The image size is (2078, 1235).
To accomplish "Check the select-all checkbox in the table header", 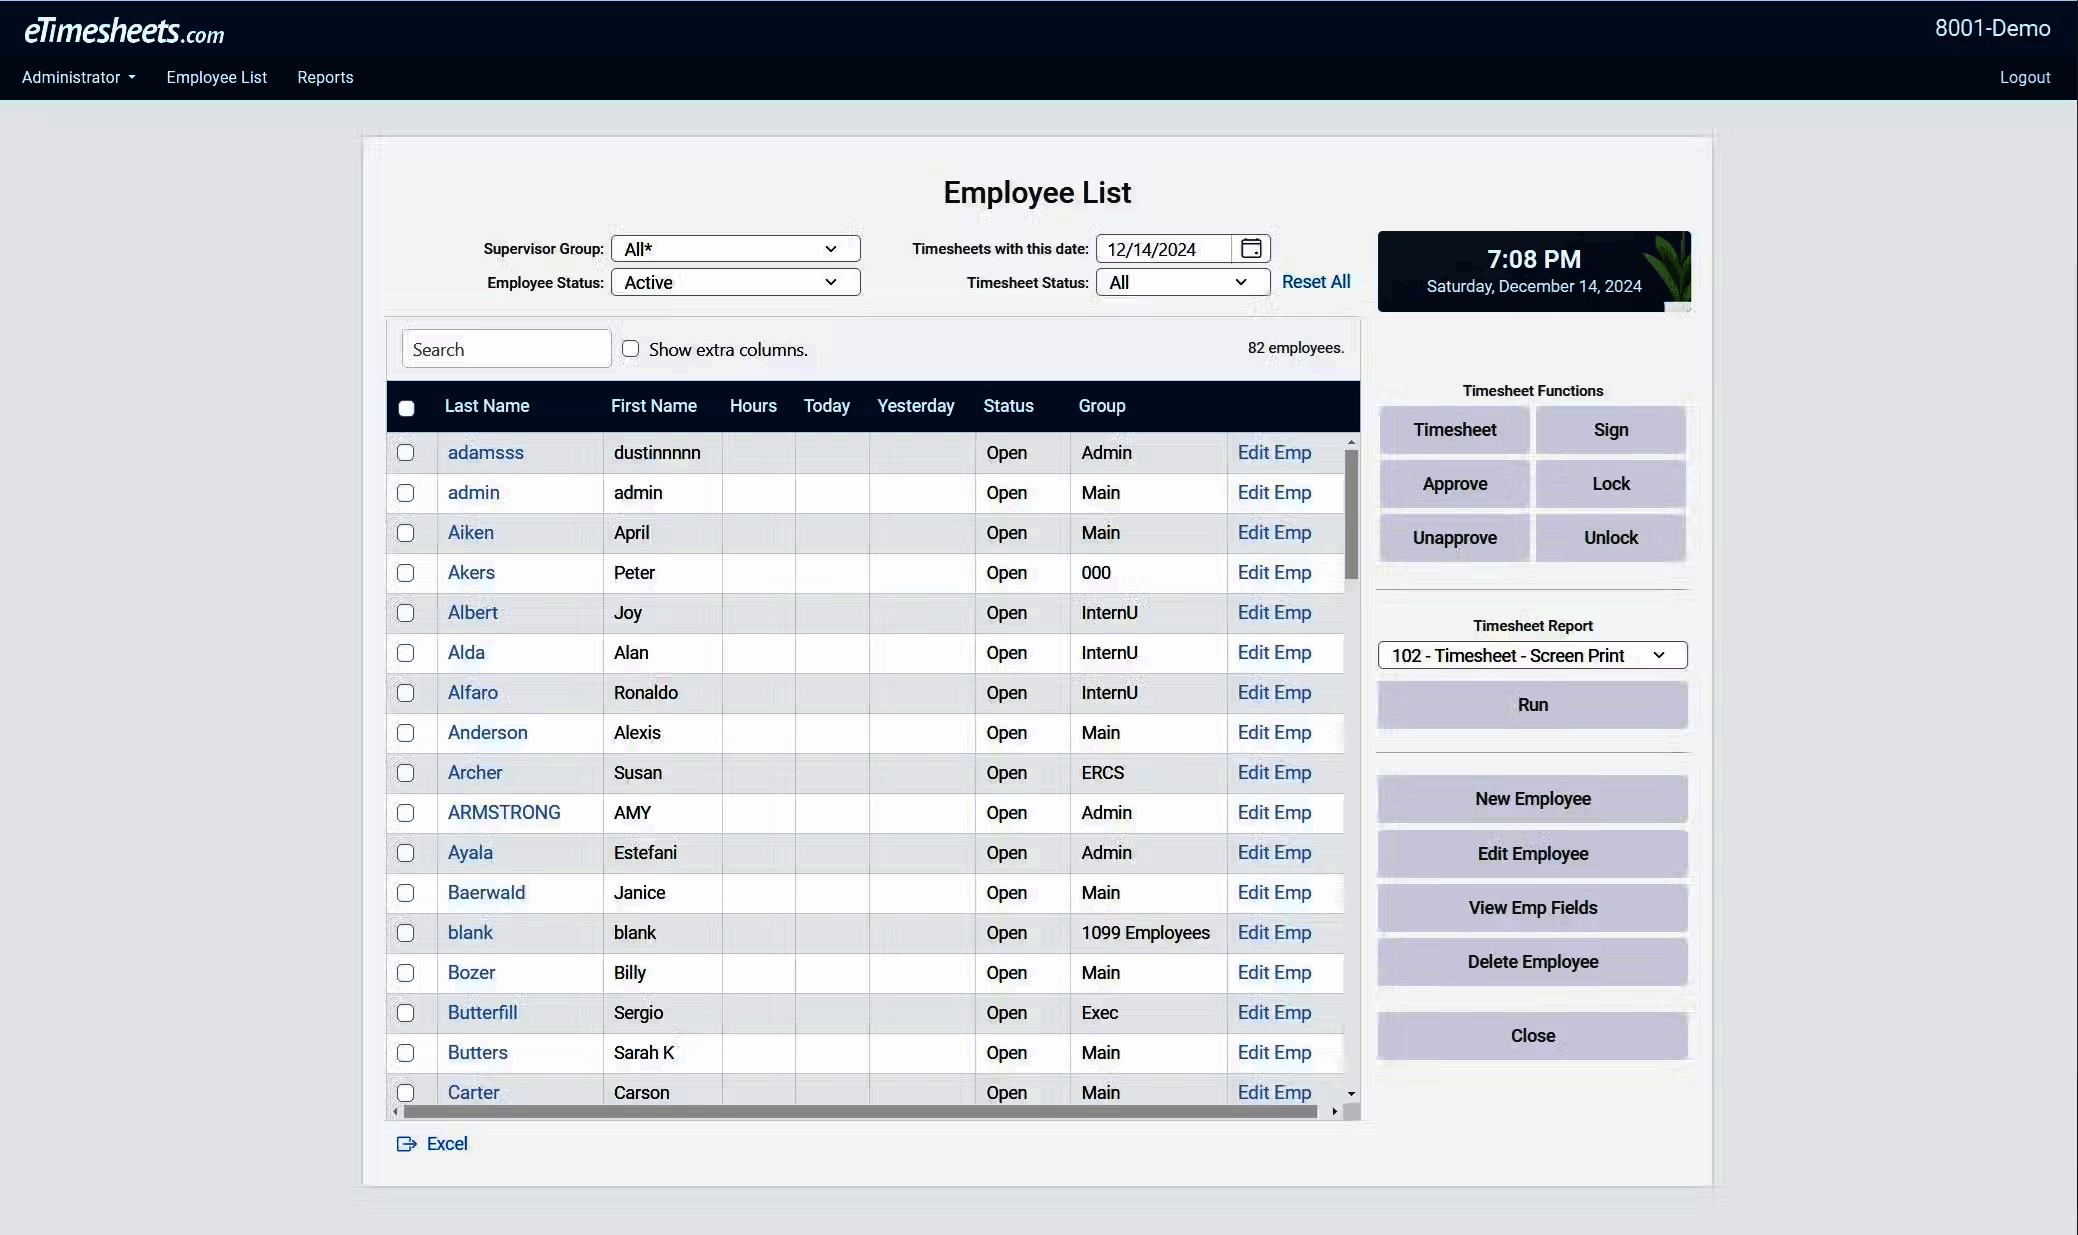I will coord(406,408).
